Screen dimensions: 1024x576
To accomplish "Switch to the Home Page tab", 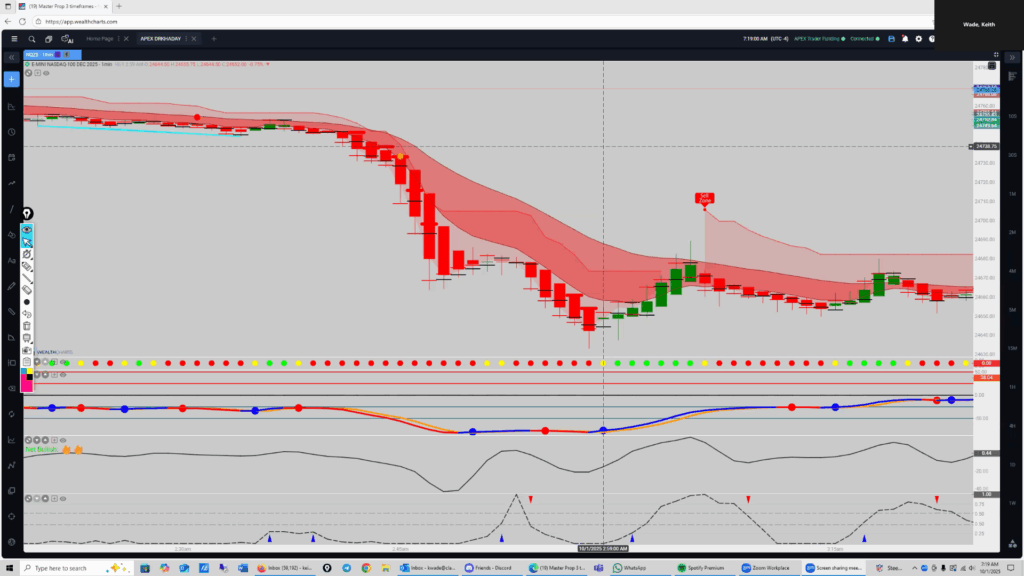I will 101,39.
